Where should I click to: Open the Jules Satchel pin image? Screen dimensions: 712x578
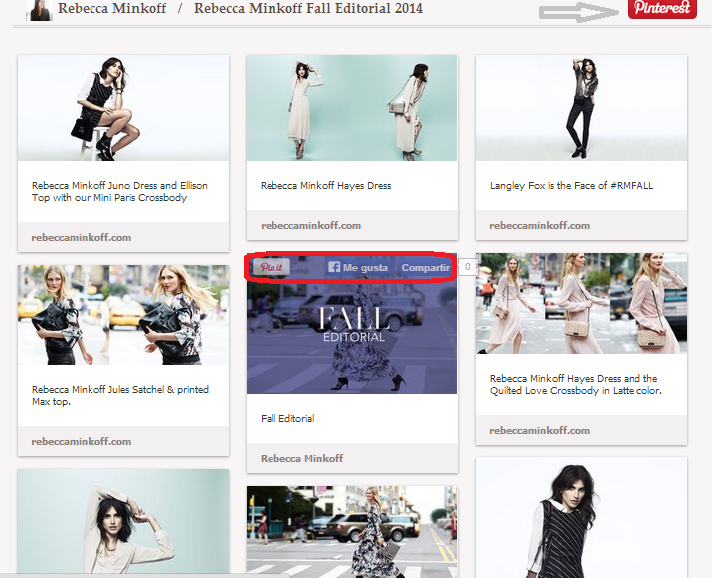123,314
